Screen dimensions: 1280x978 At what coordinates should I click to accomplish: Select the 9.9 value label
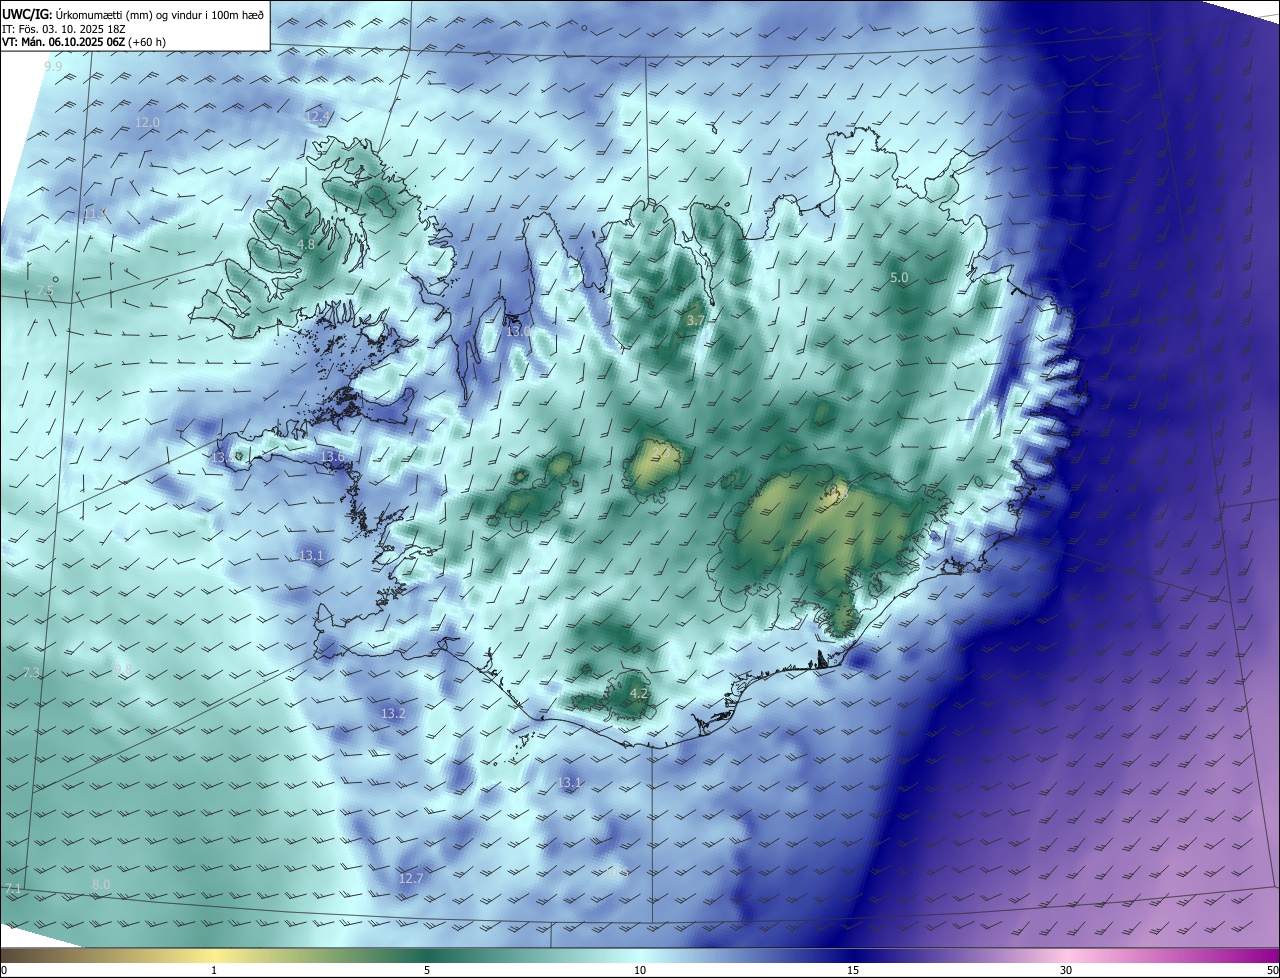tap(53, 66)
